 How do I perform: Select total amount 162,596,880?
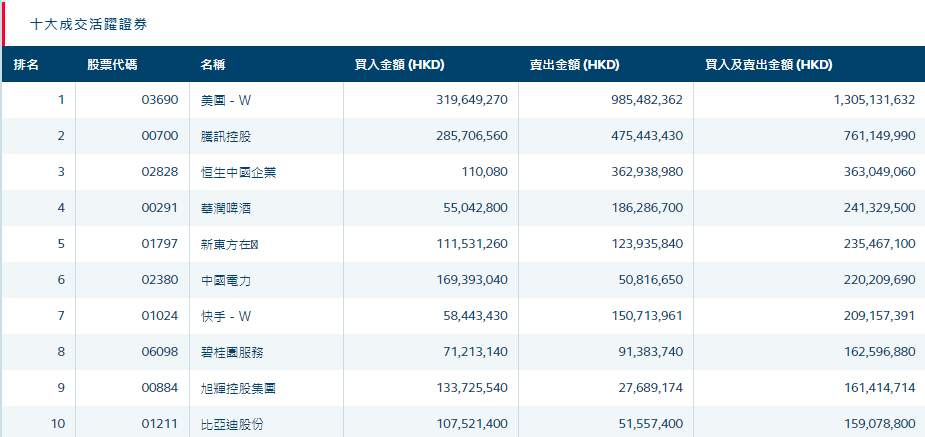point(880,352)
